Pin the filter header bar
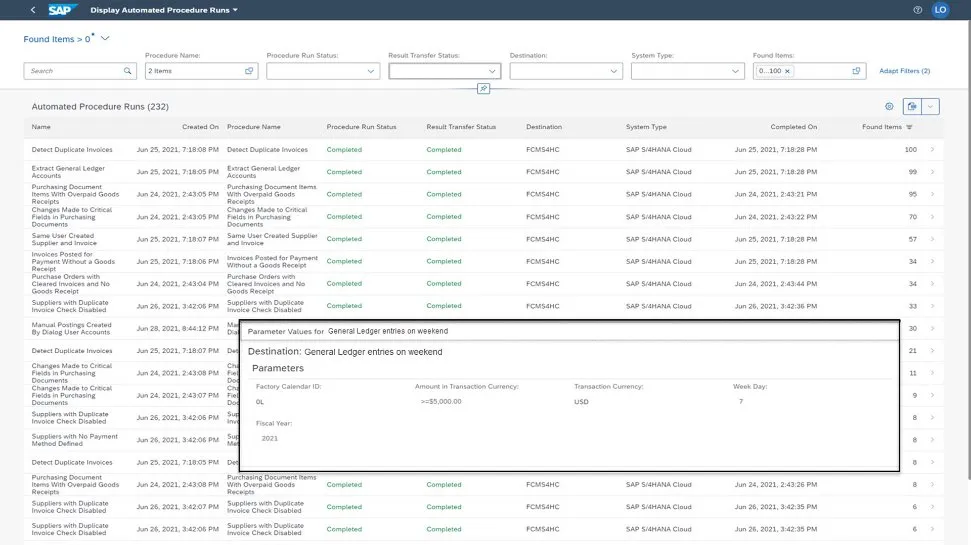The width and height of the screenshot is (971, 545). (483, 88)
